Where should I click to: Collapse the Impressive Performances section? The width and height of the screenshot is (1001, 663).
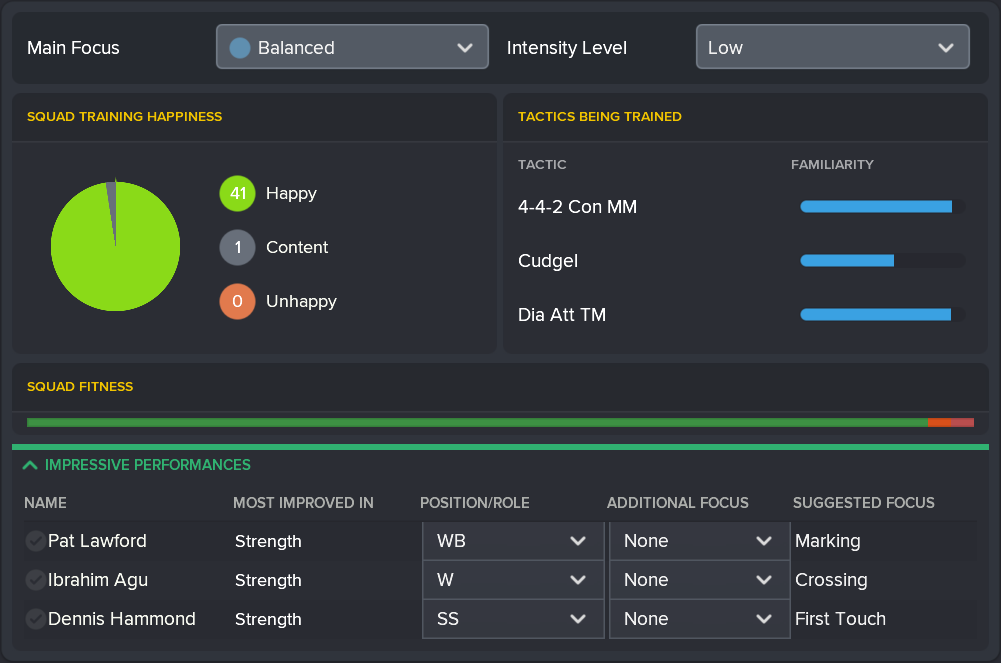pyautogui.click(x=29, y=464)
